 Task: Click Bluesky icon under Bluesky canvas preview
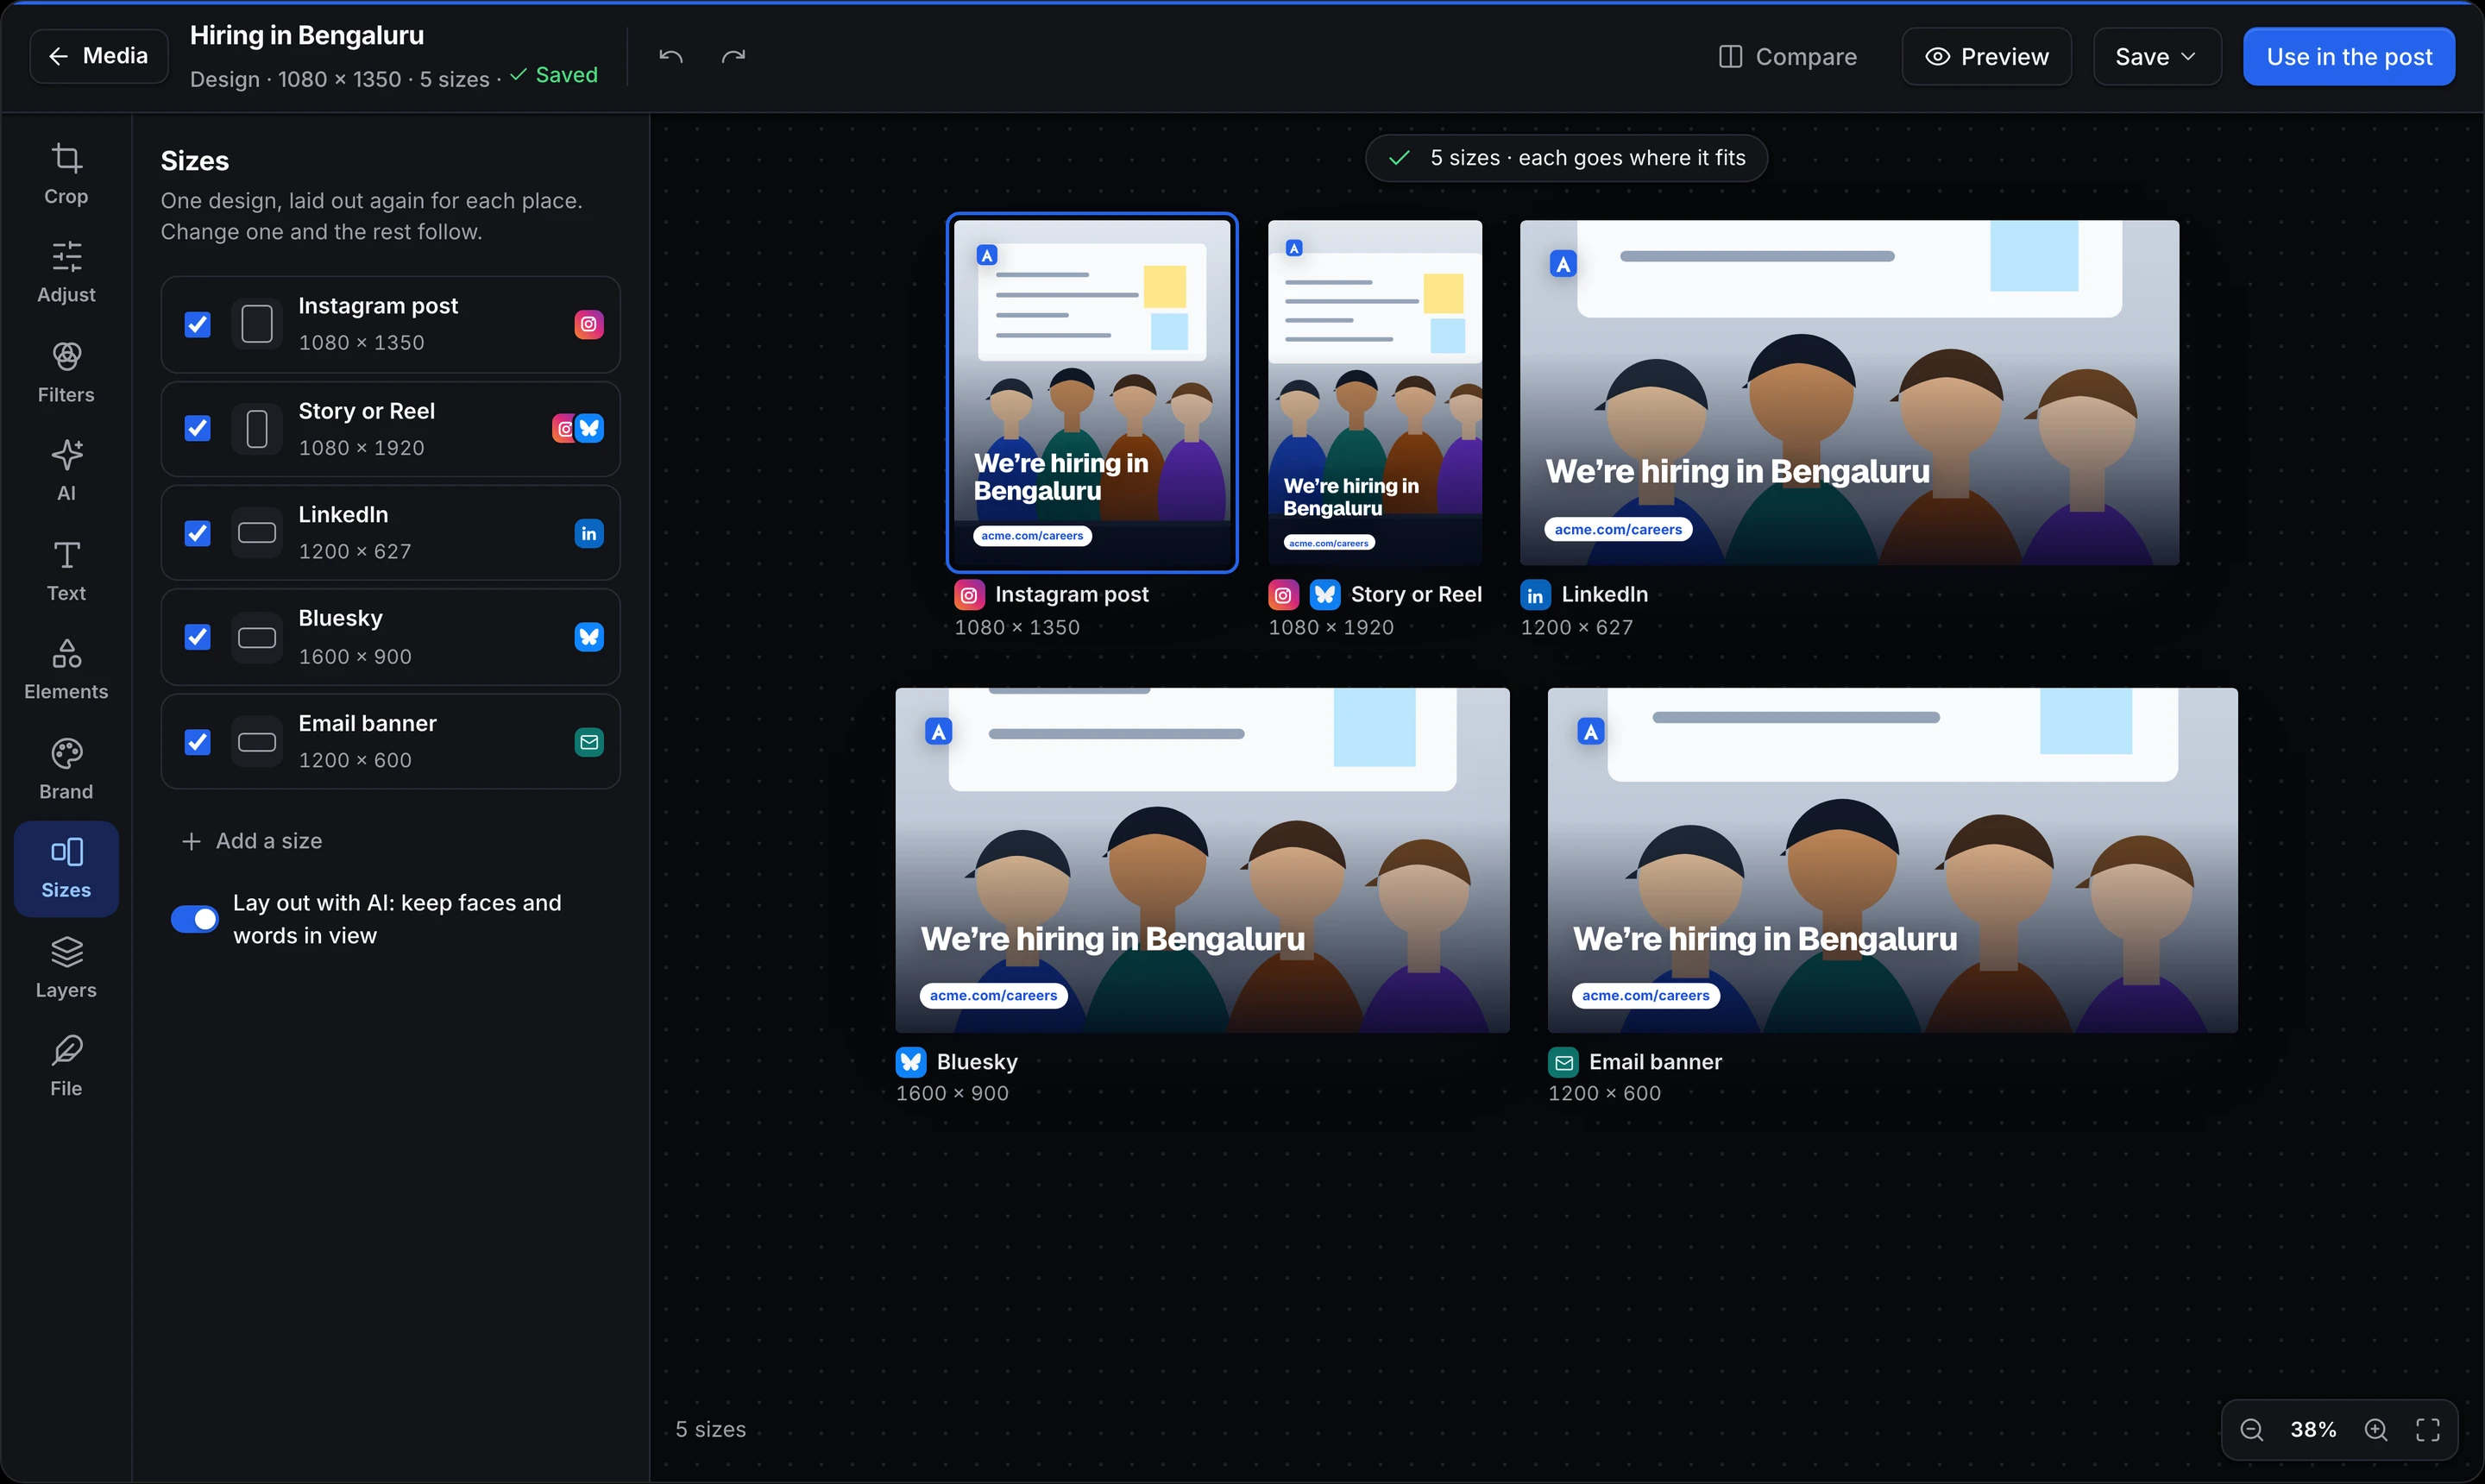911,1061
